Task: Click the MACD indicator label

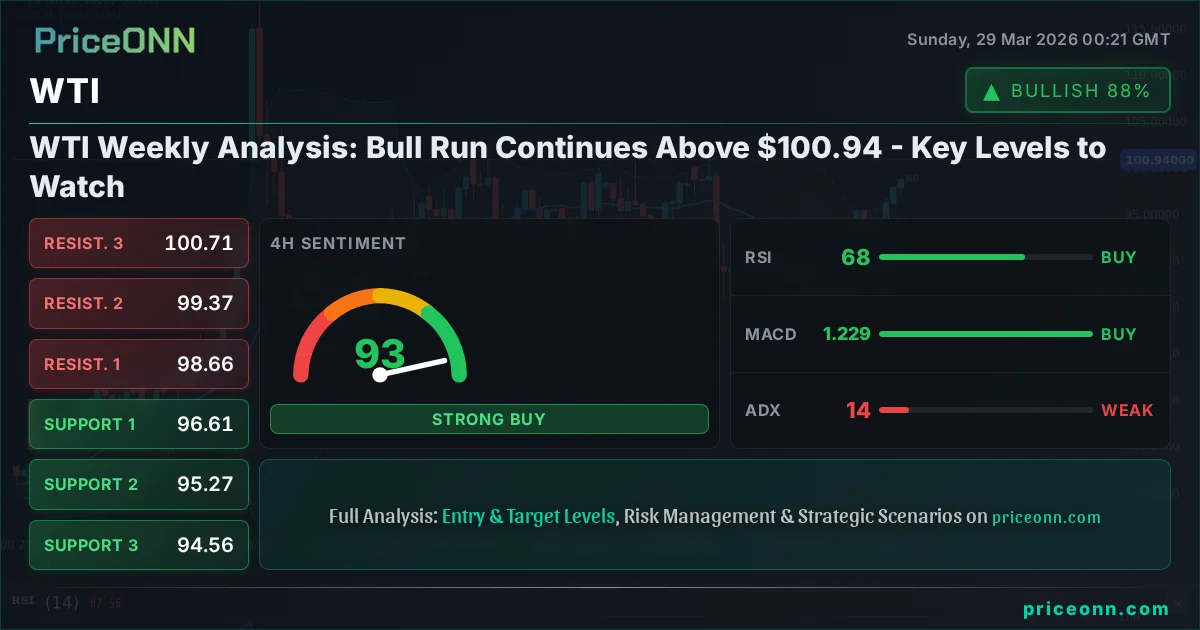Action: (x=770, y=334)
